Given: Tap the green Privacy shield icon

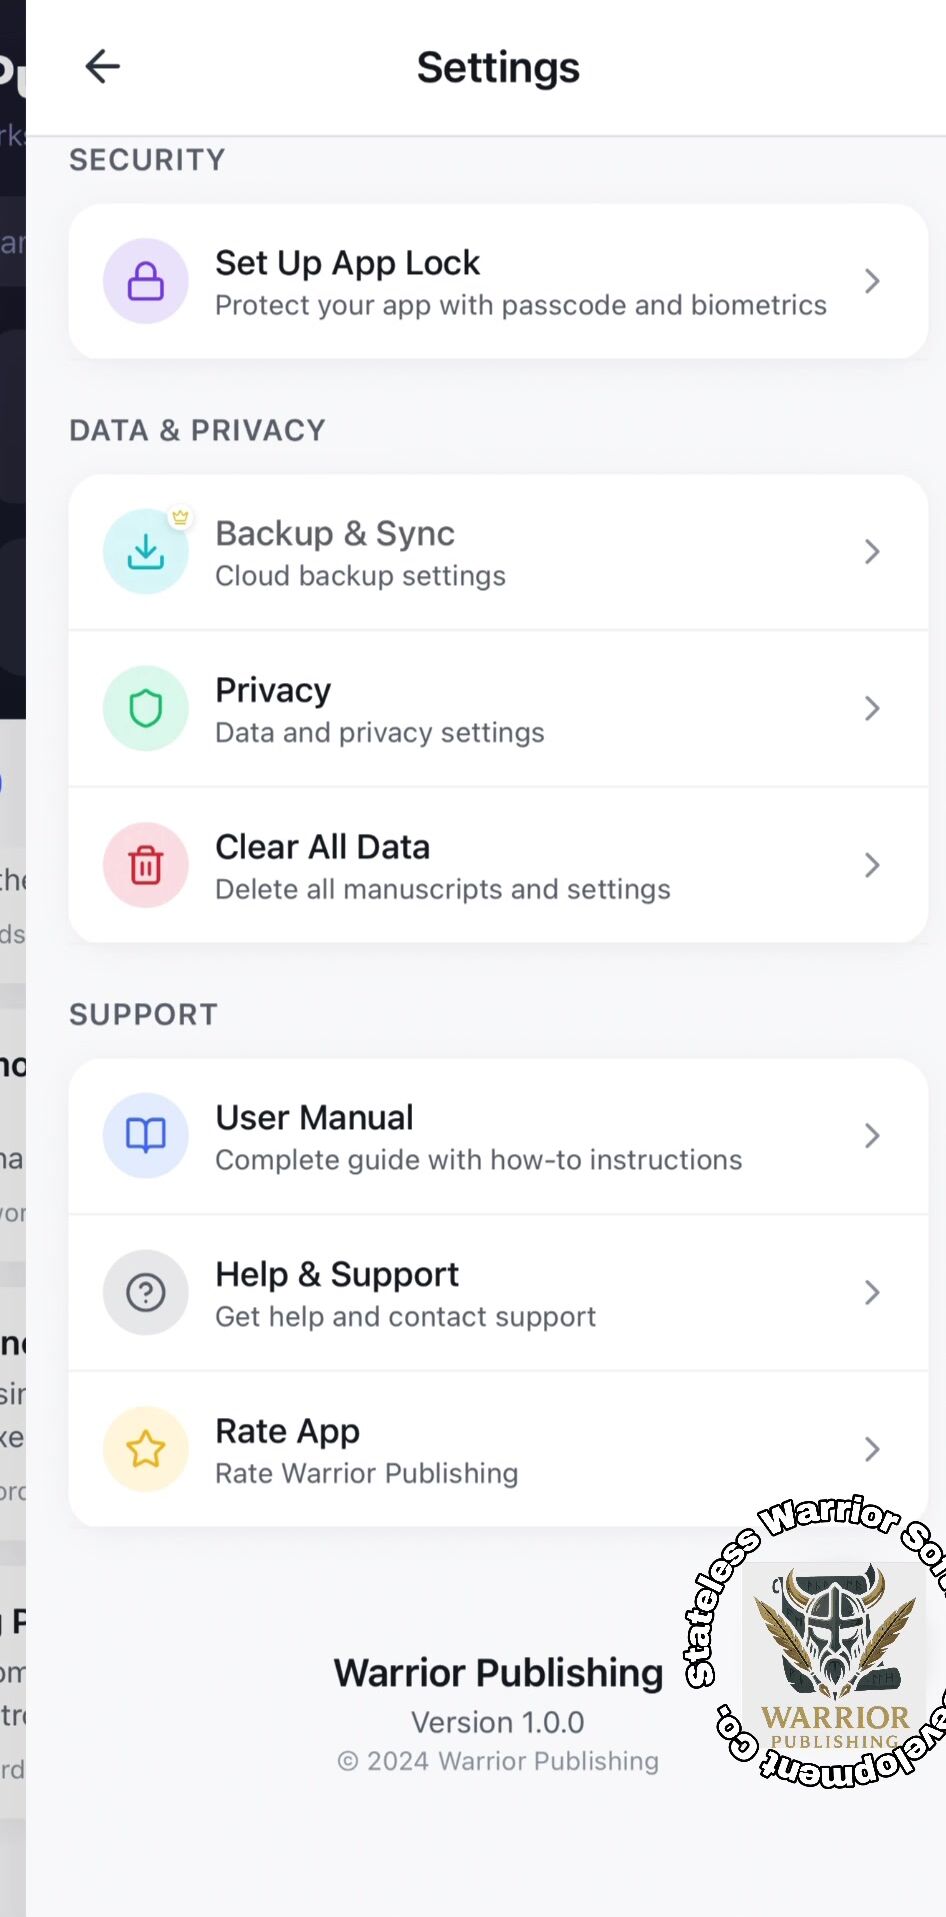Looking at the screenshot, I should click(x=146, y=709).
